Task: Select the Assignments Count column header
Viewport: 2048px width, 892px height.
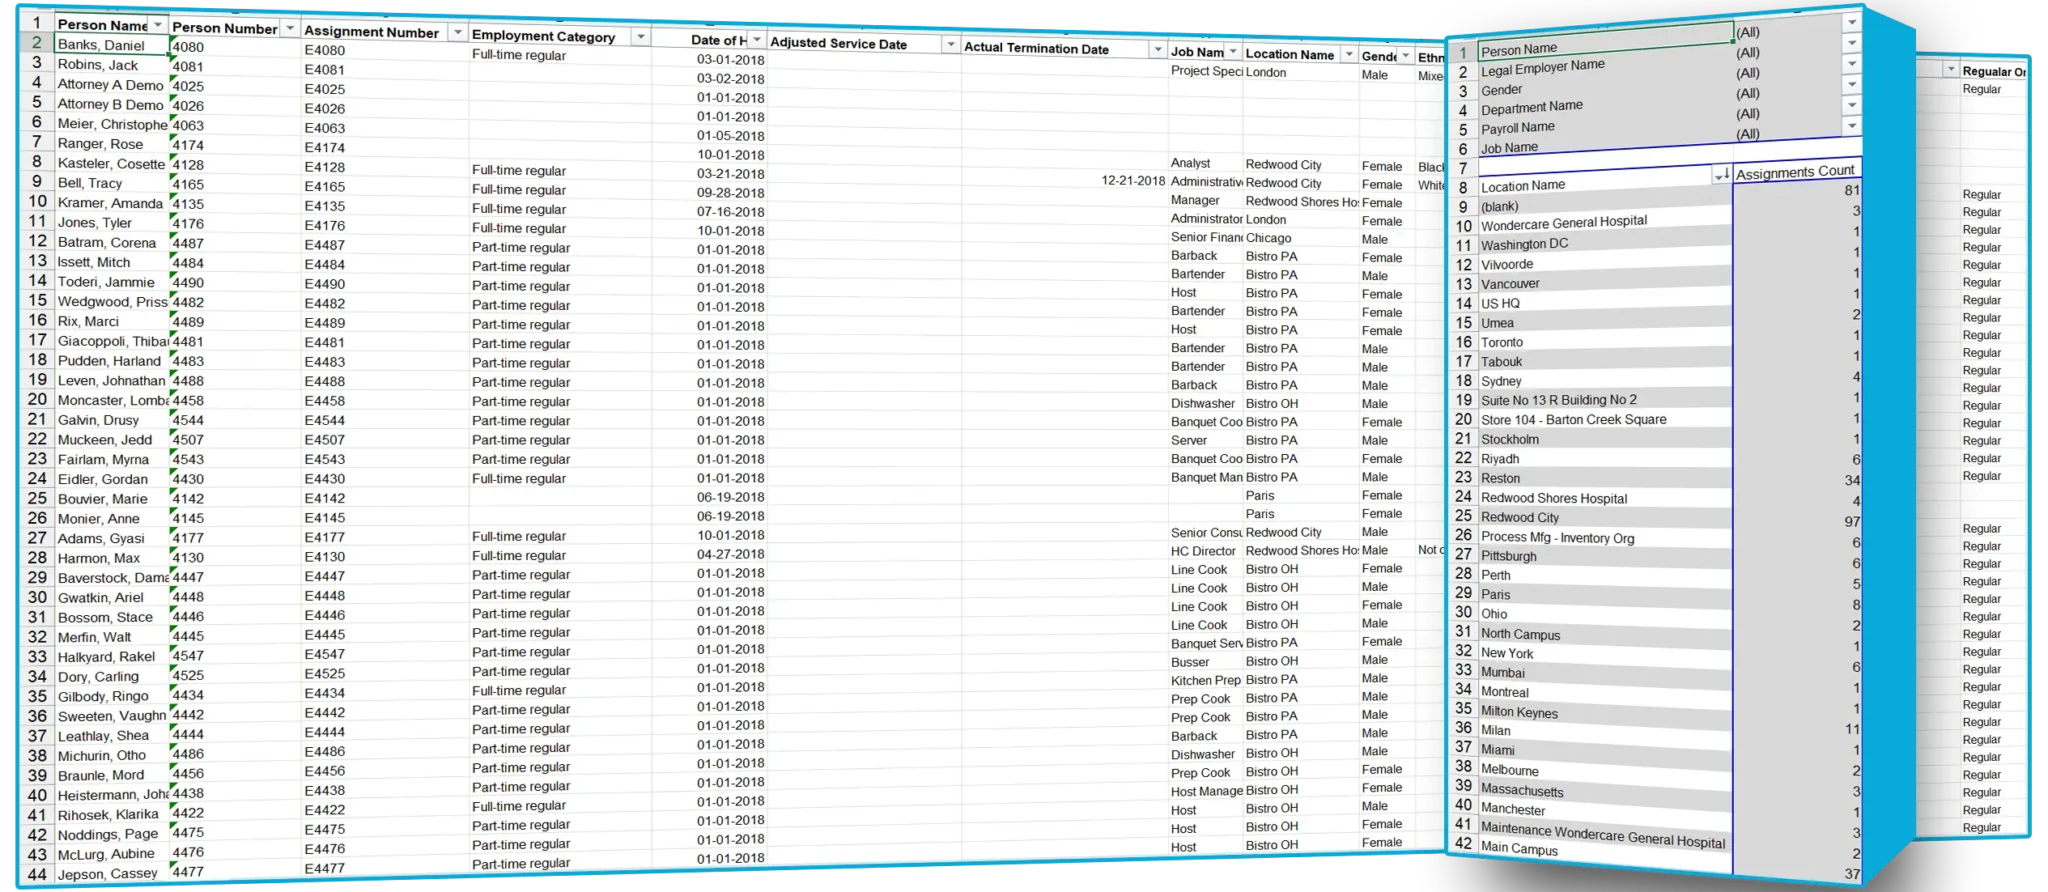Action: [x=1795, y=173]
